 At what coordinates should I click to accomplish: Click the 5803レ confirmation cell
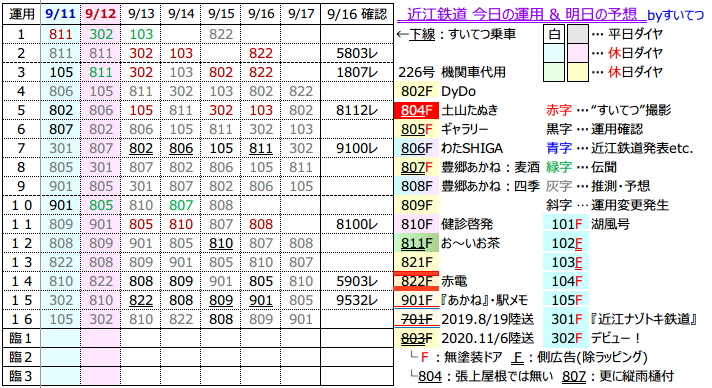click(x=357, y=53)
